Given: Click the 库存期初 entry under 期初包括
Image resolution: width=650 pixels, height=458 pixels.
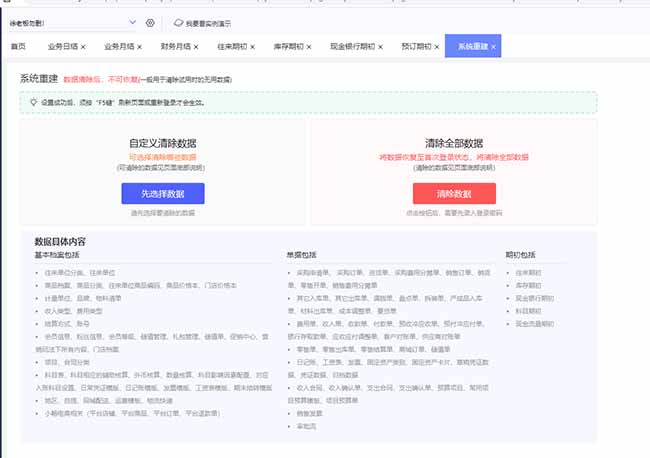Looking at the screenshot, I should [x=528, y=286].
